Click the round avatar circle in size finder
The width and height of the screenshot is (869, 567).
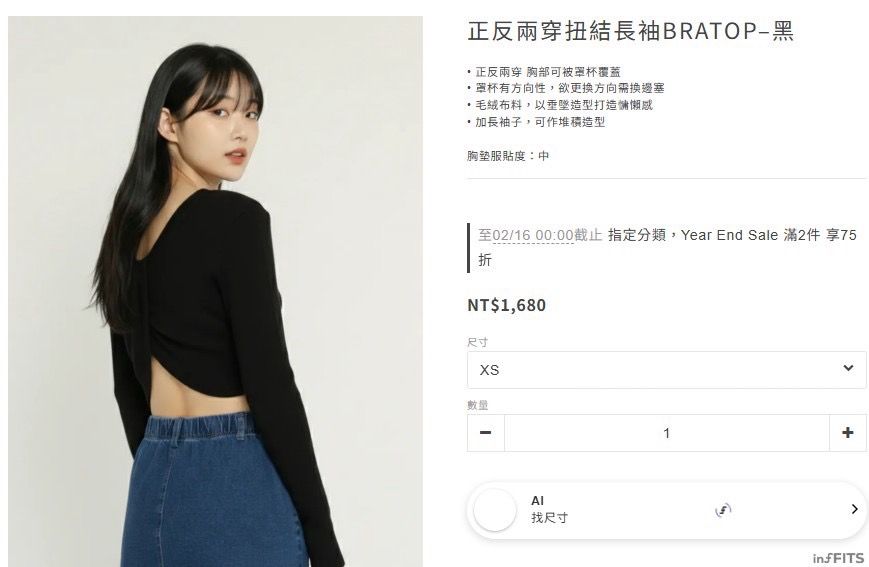click(x=495, y=510)
